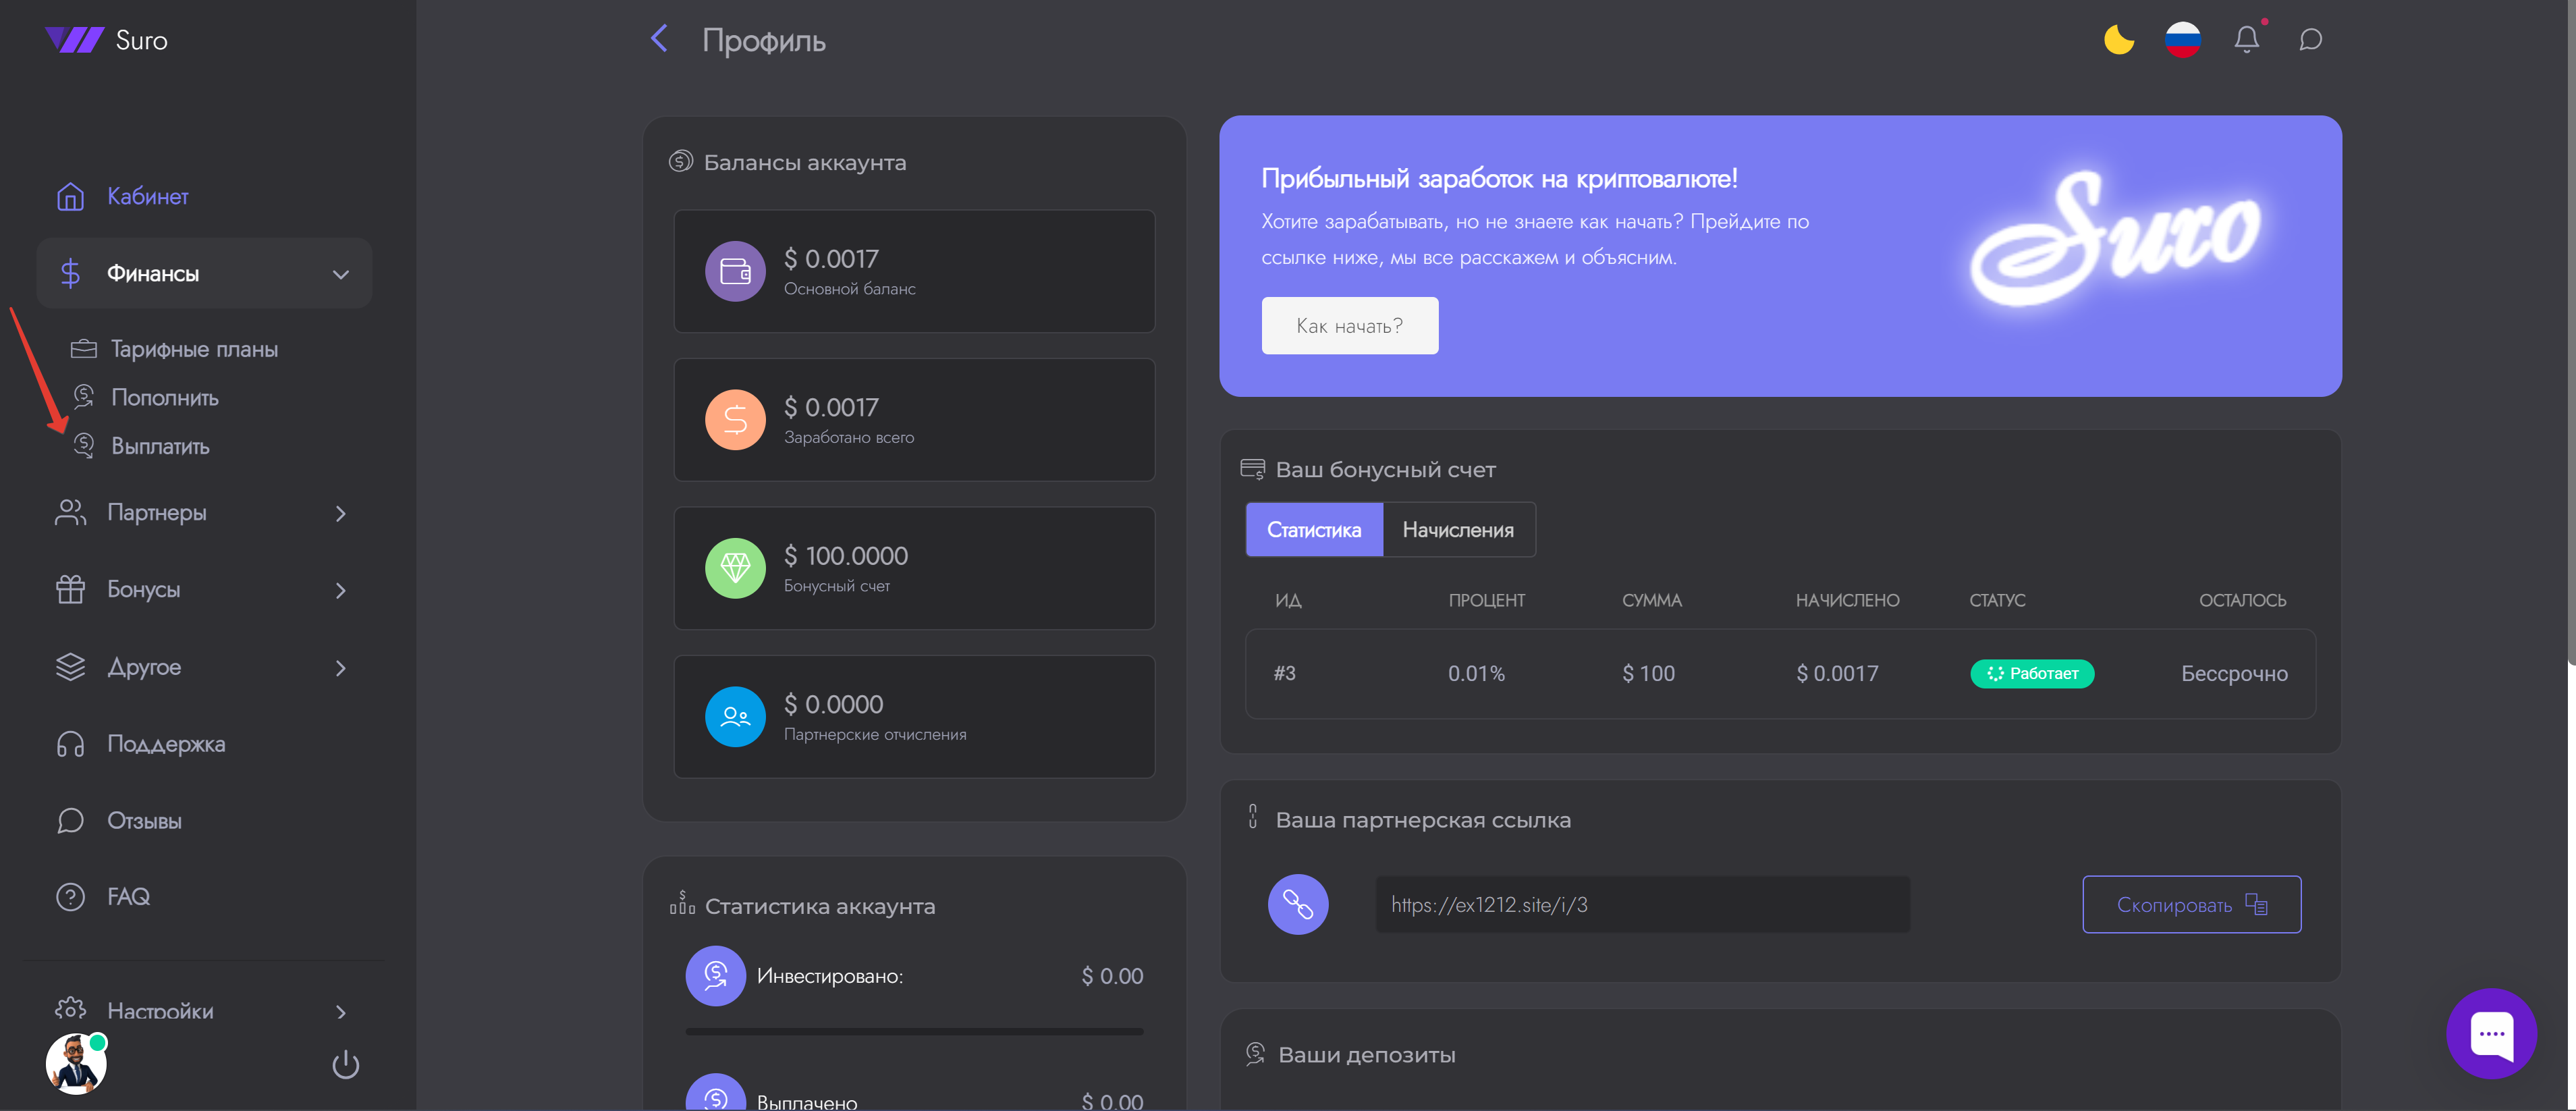The image size is (2576, 1111).
Task: Click the briefcase icon for Тарифные планы
Action: [x=84, y=349]
